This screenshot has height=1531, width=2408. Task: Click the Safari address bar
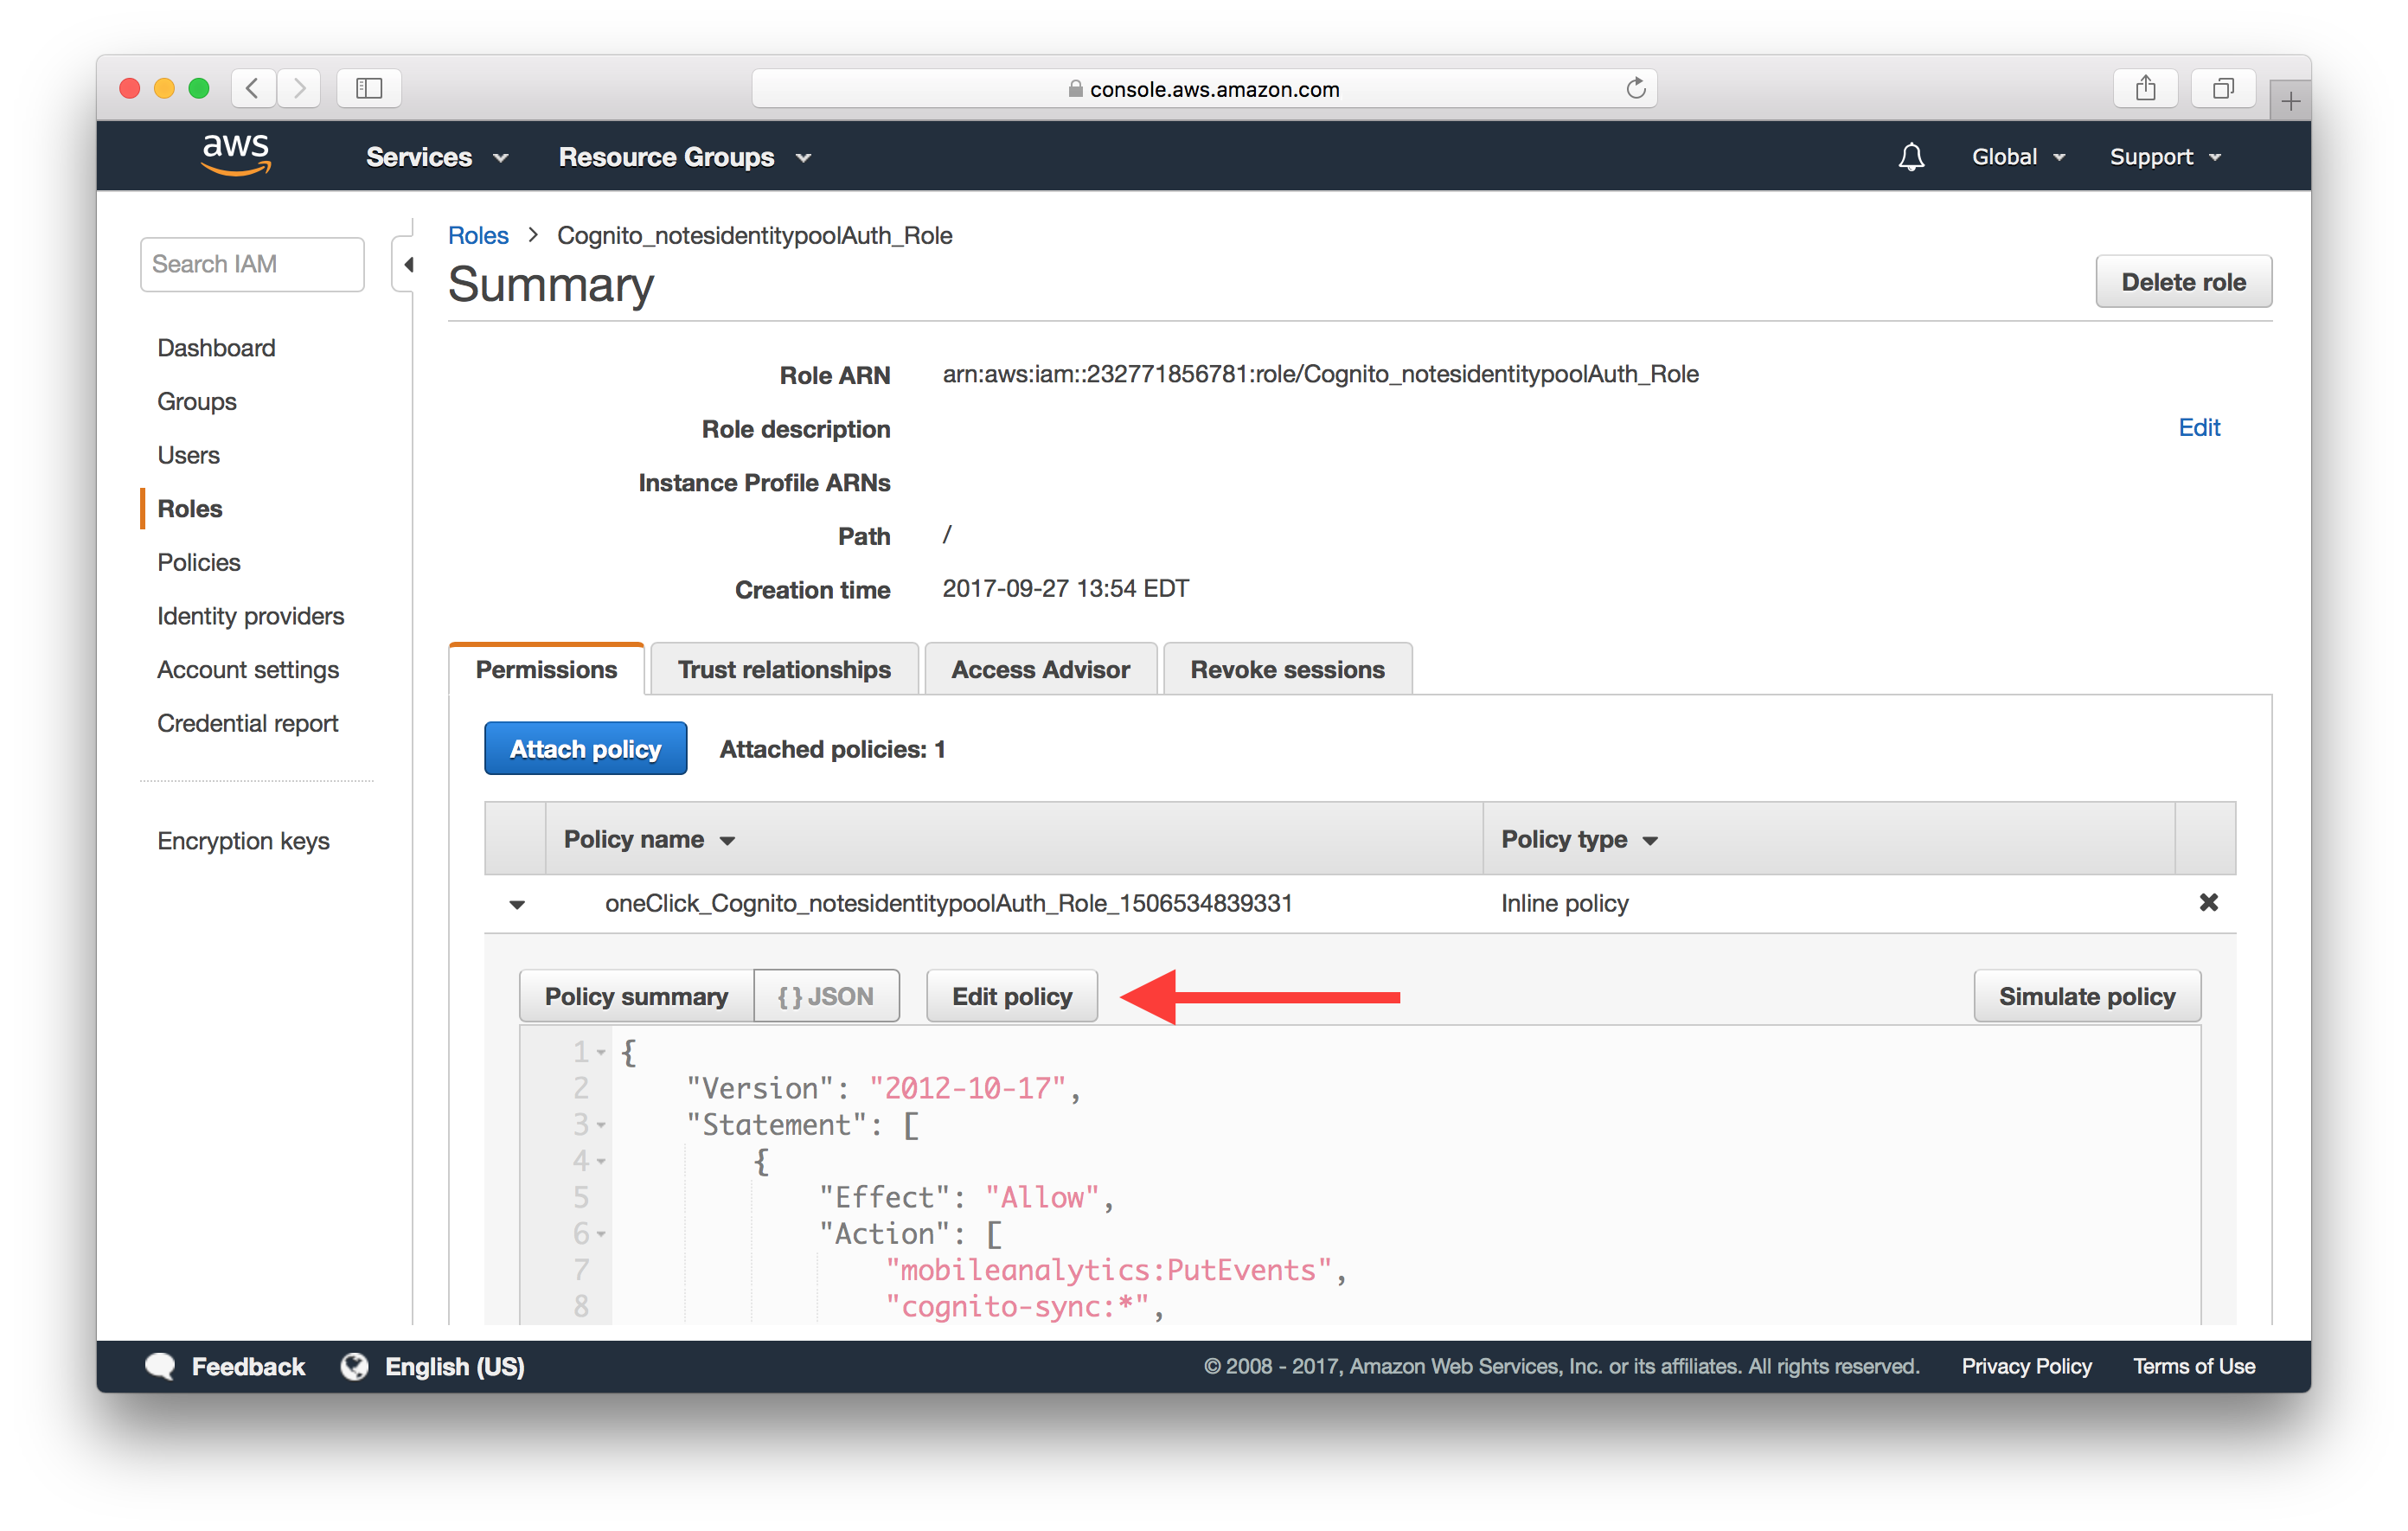(1204, 88)
